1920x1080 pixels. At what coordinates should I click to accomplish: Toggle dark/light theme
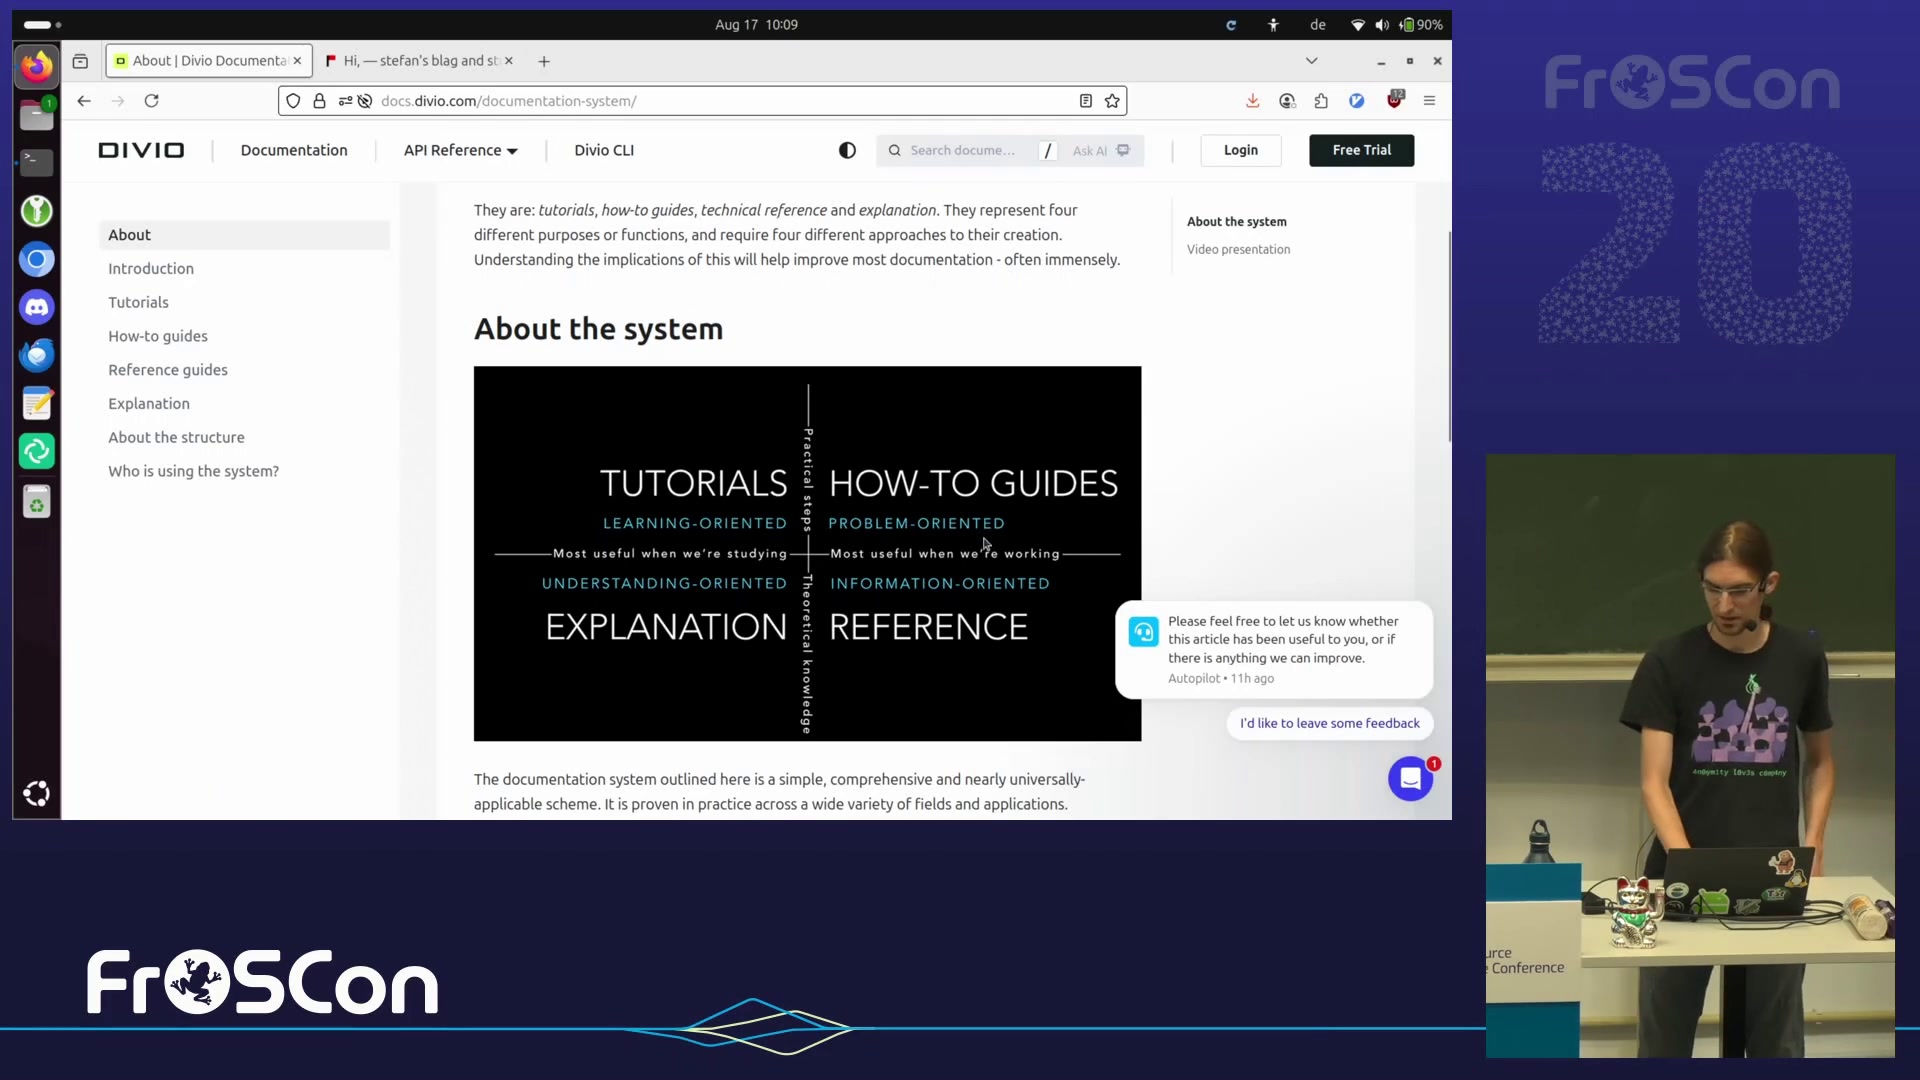point(847,150)
